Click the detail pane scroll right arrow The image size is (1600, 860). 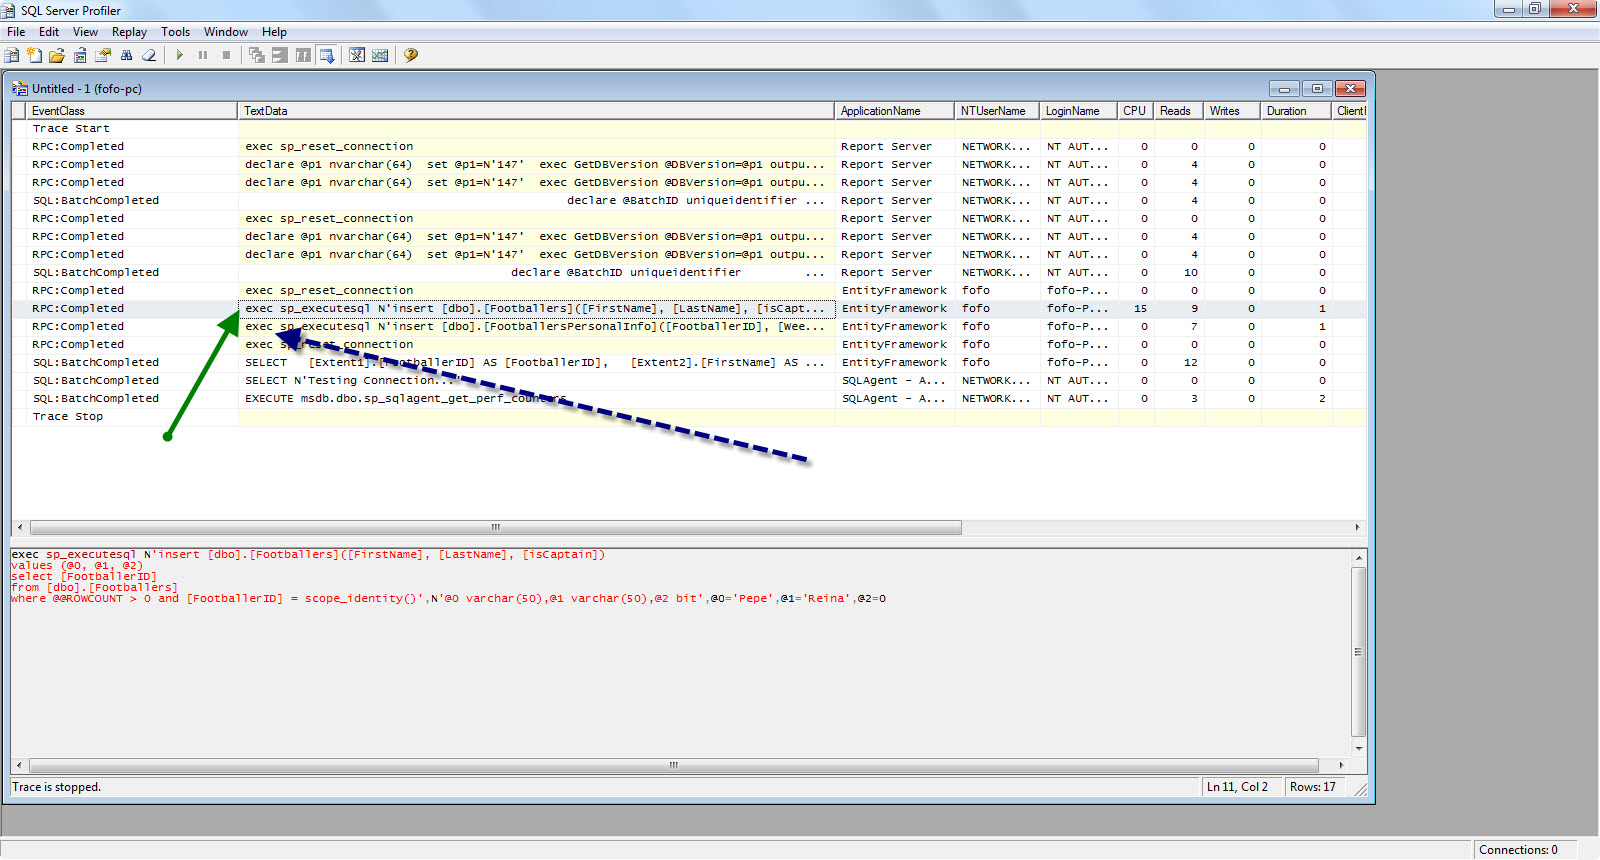(1341, 765)
